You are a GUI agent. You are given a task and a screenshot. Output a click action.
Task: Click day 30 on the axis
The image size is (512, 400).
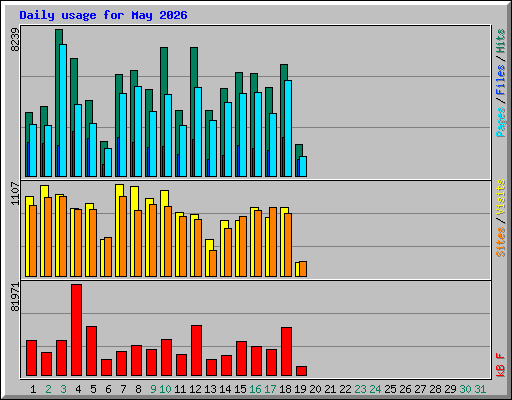coord(465,389)
